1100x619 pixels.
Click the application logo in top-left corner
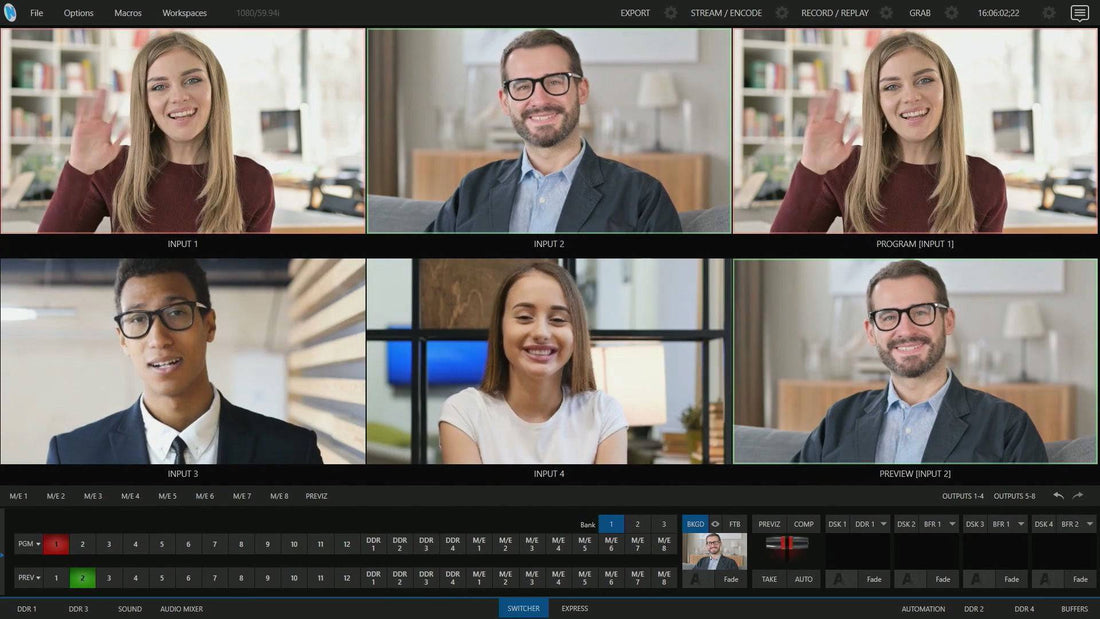pyautogui.click(x=10, y=12)
